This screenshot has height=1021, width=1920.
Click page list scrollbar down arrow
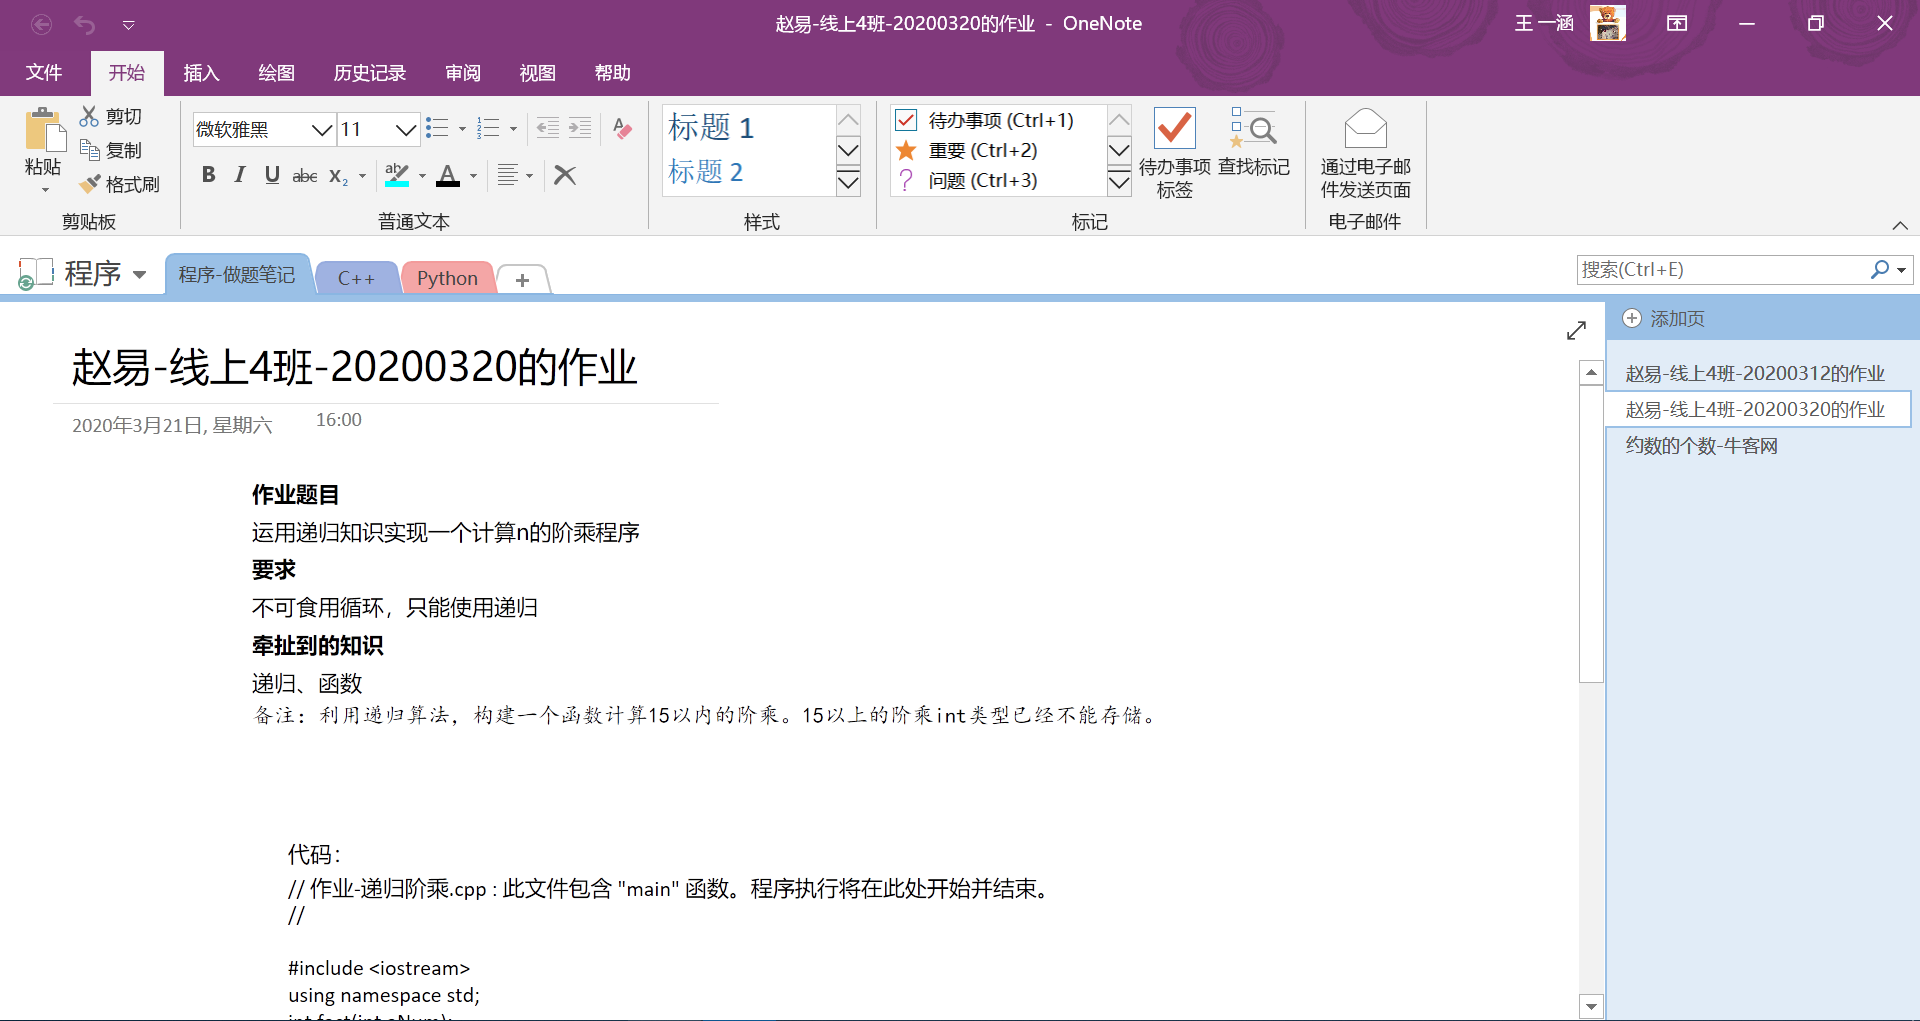(x=1591, y=1006)
